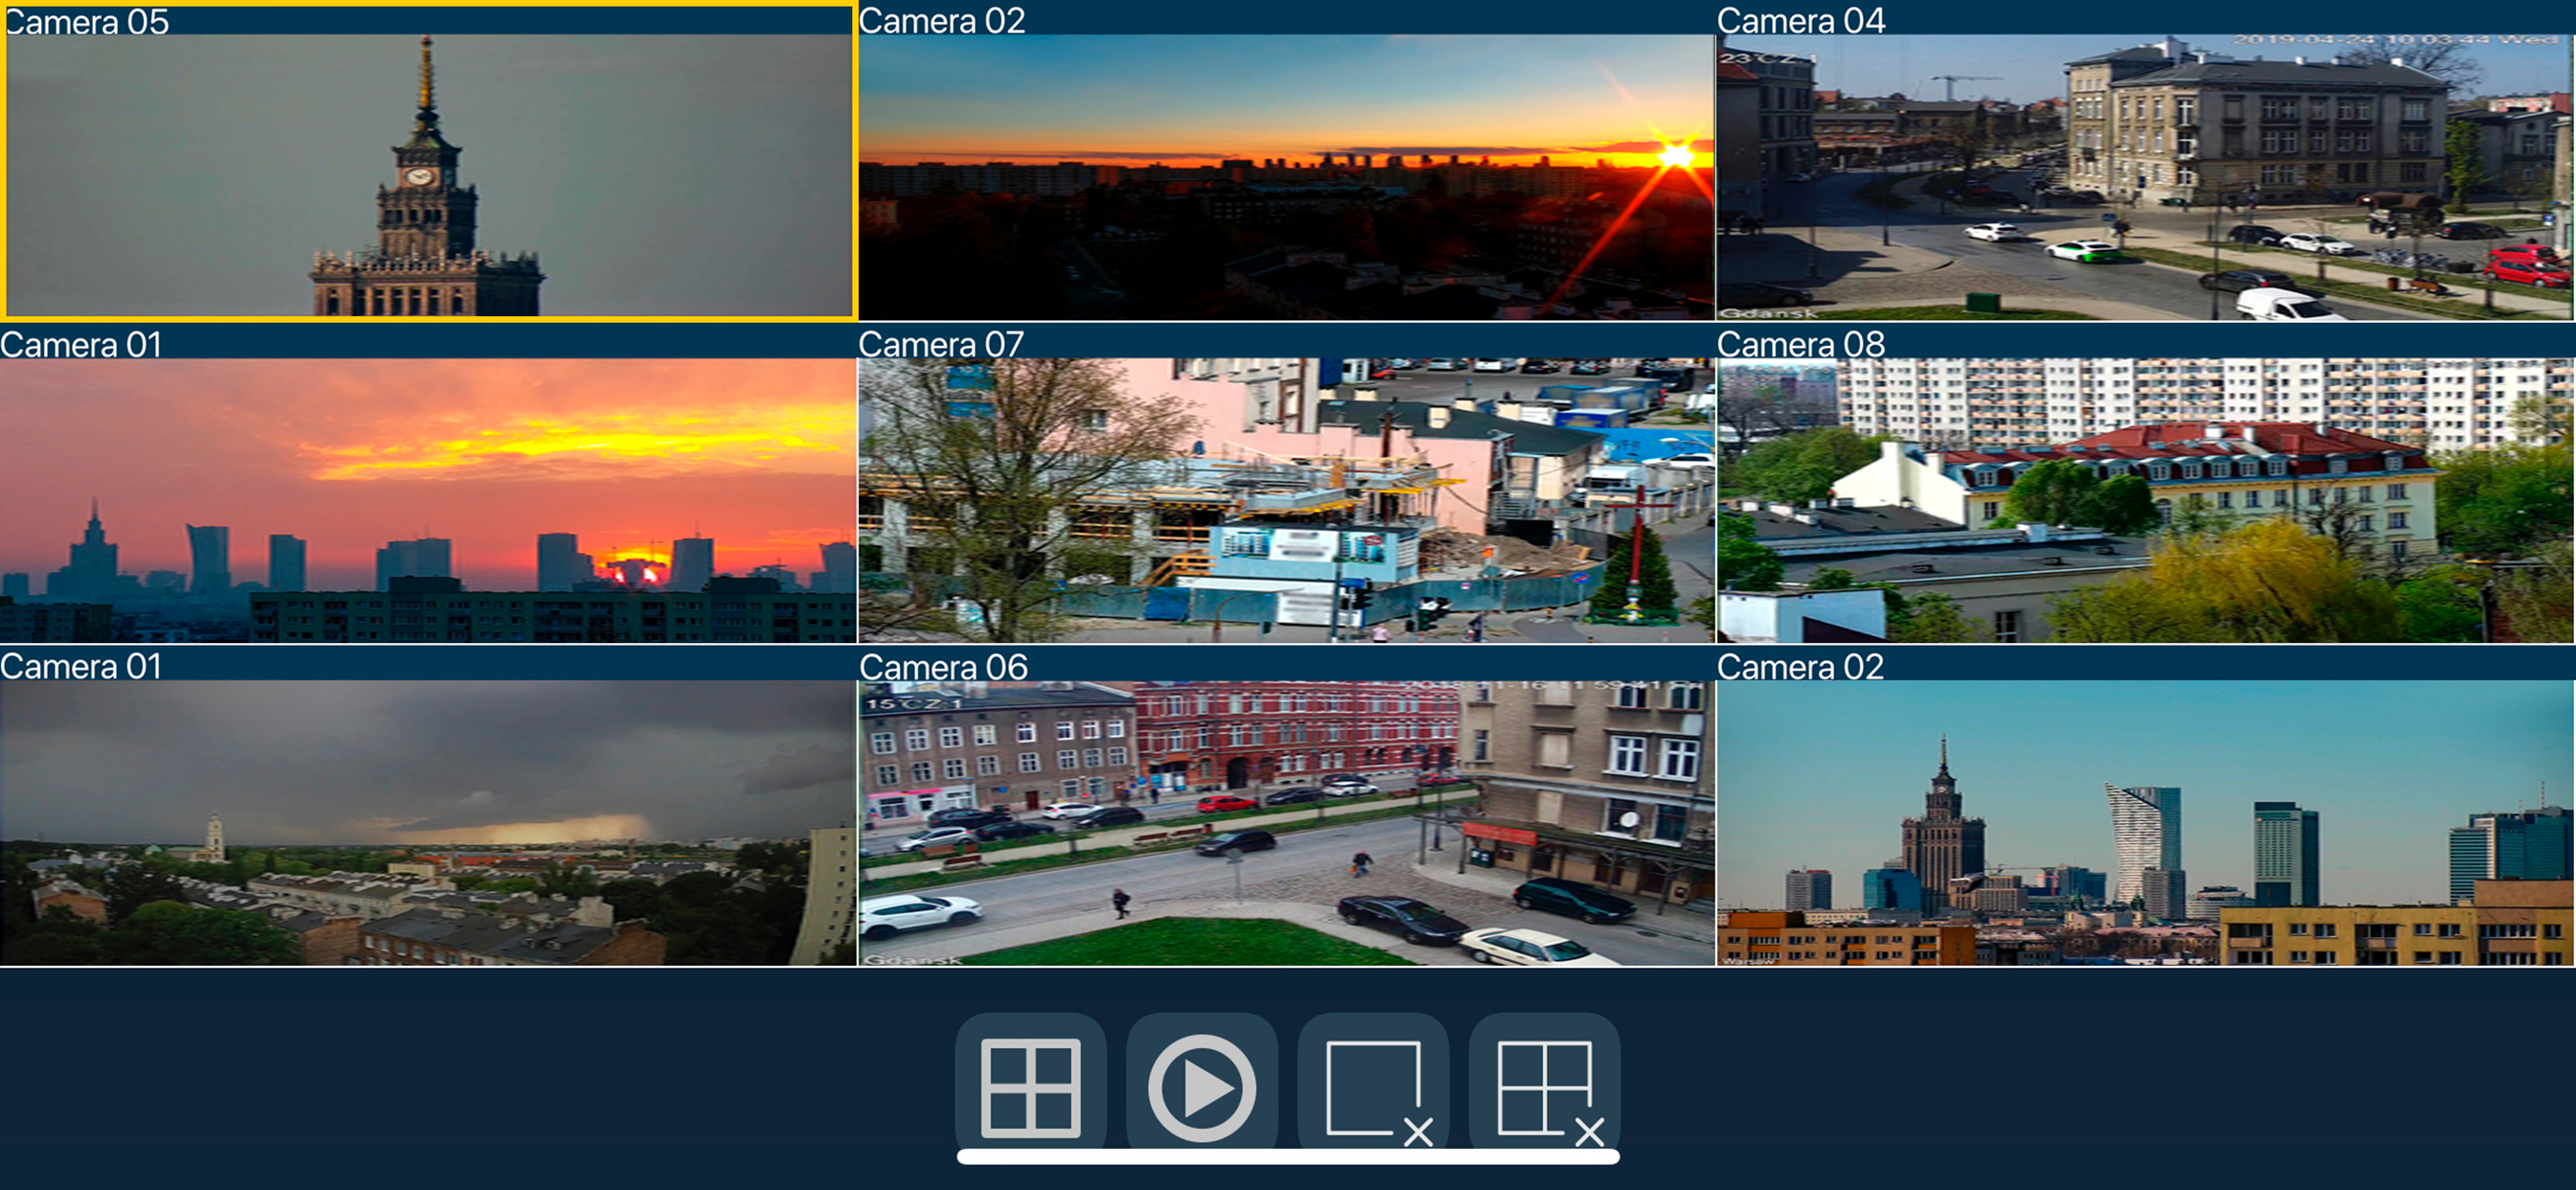Open Camera 06 street with pedestrians feed
Image resolution: width=2576 pixels, height=1190 pixels.
(x=1286, y=822)
